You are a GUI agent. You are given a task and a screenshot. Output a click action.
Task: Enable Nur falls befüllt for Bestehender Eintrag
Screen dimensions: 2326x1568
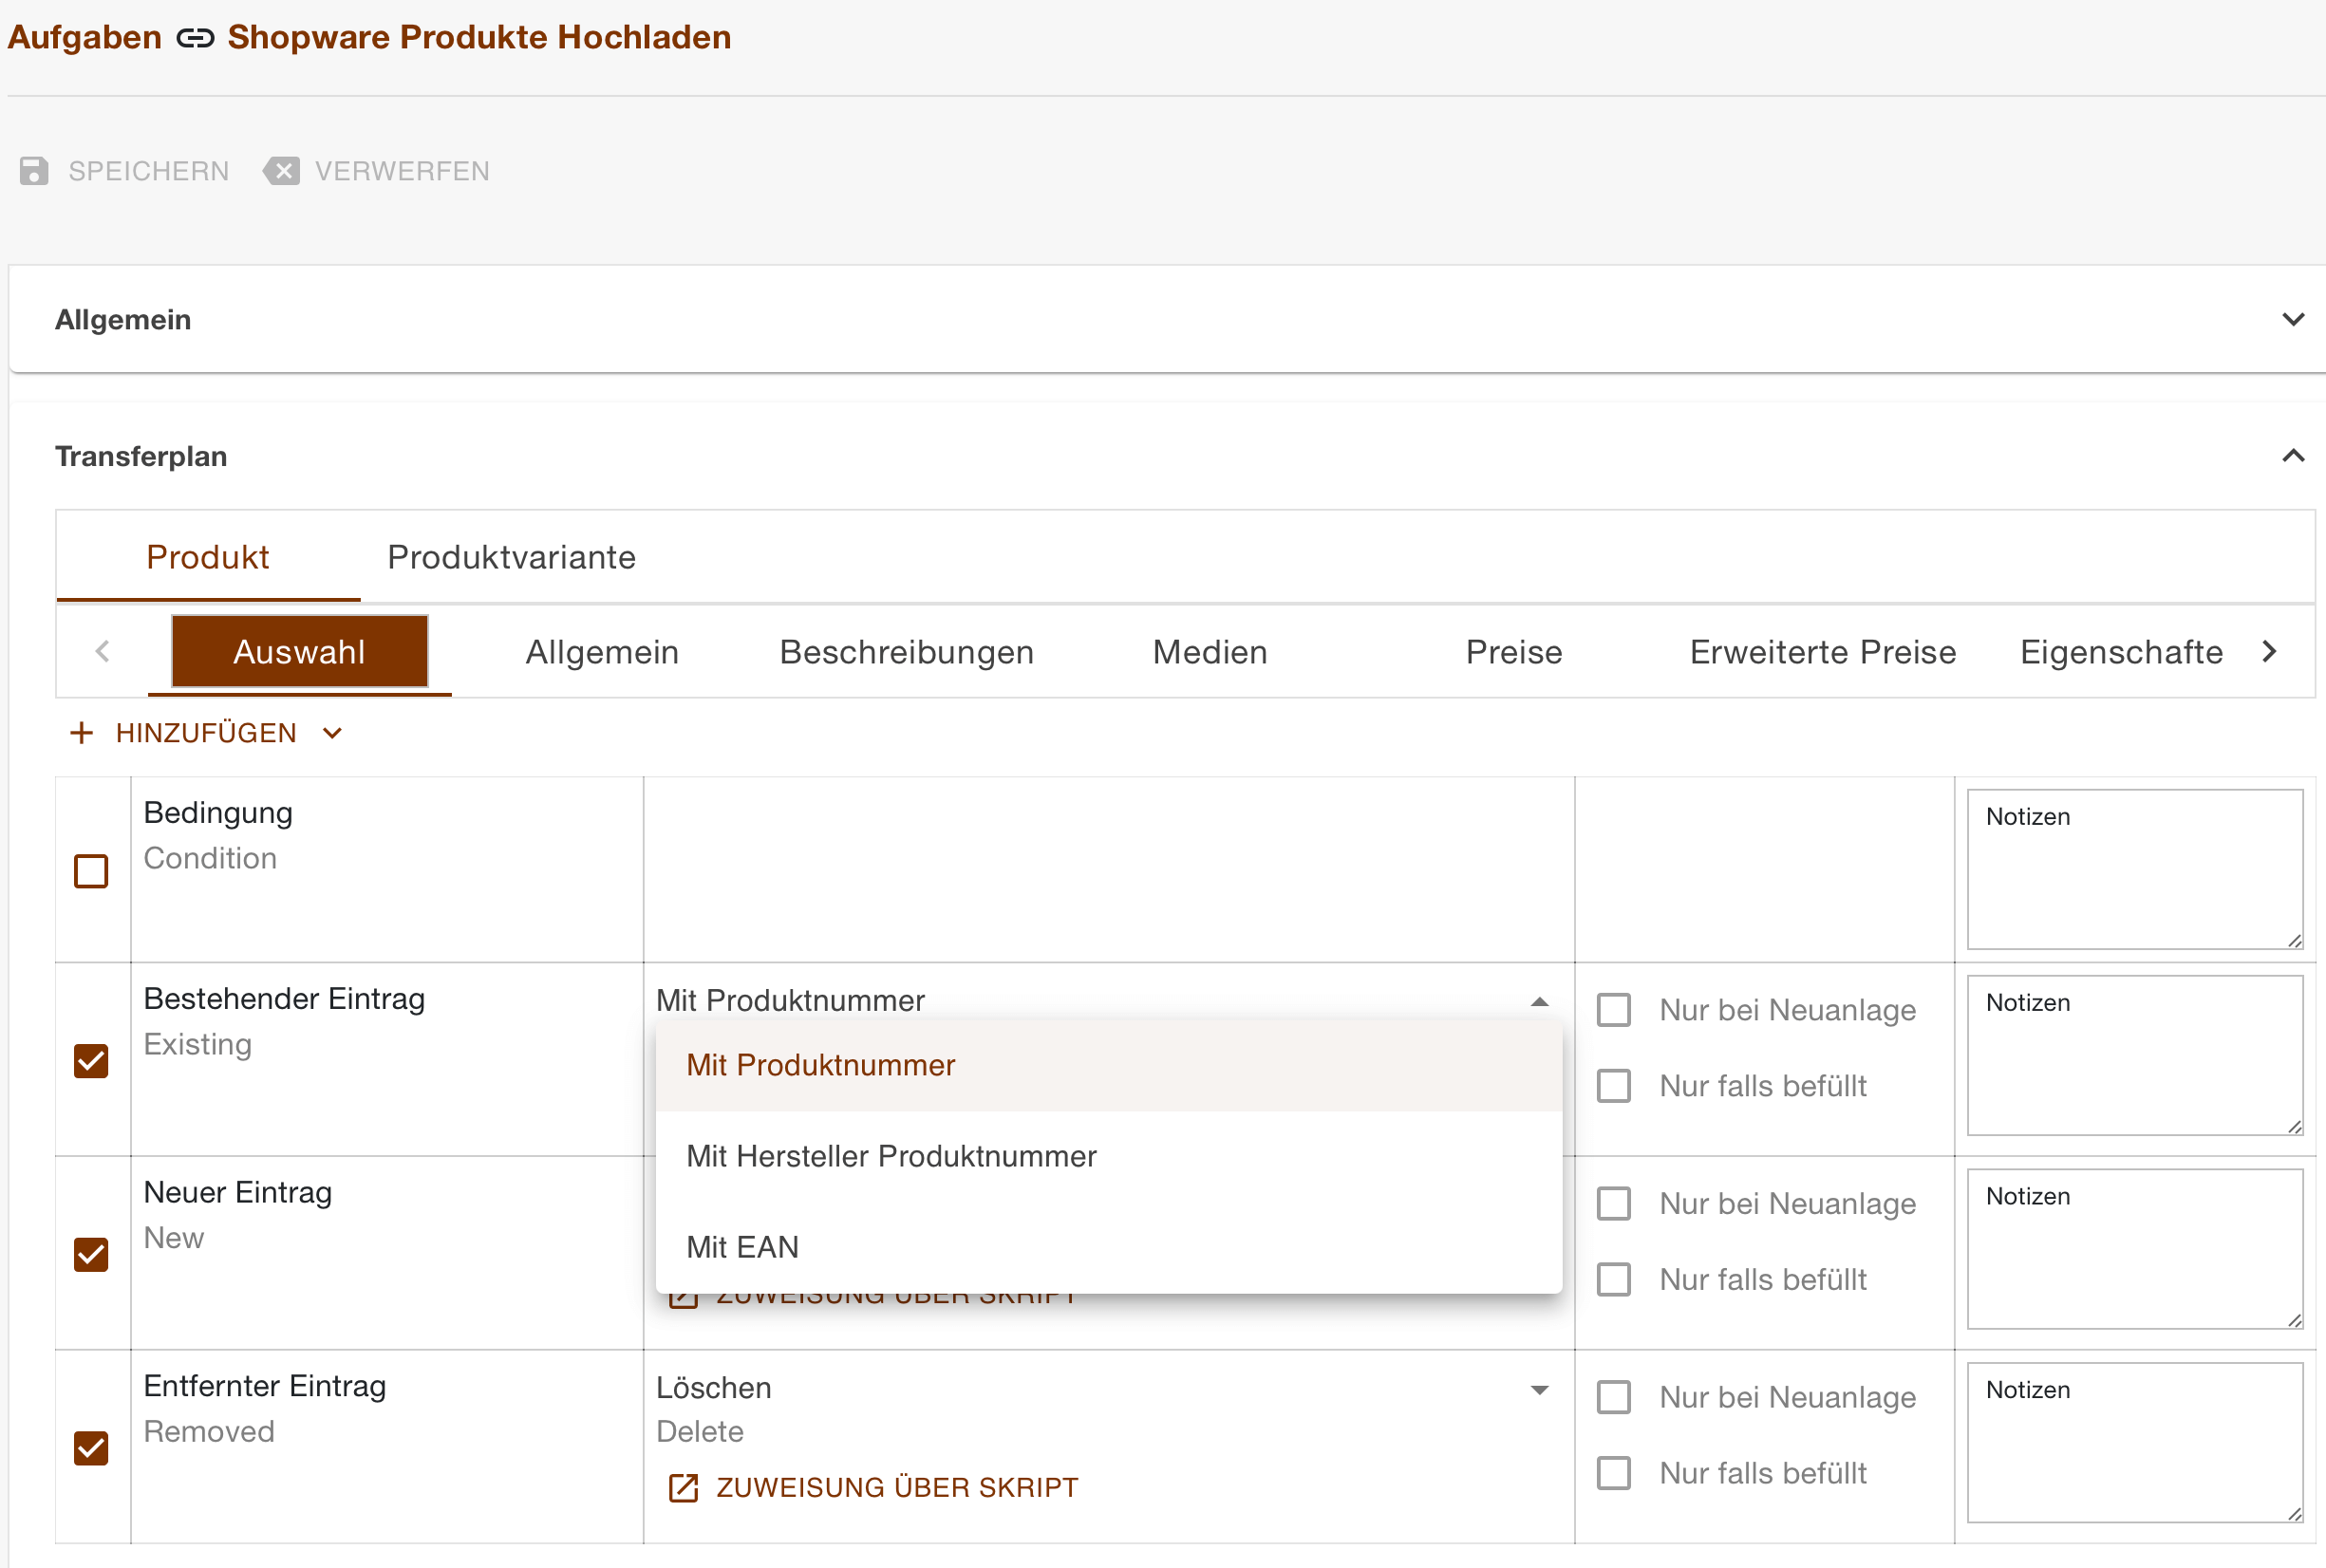pos(1614,1086)
